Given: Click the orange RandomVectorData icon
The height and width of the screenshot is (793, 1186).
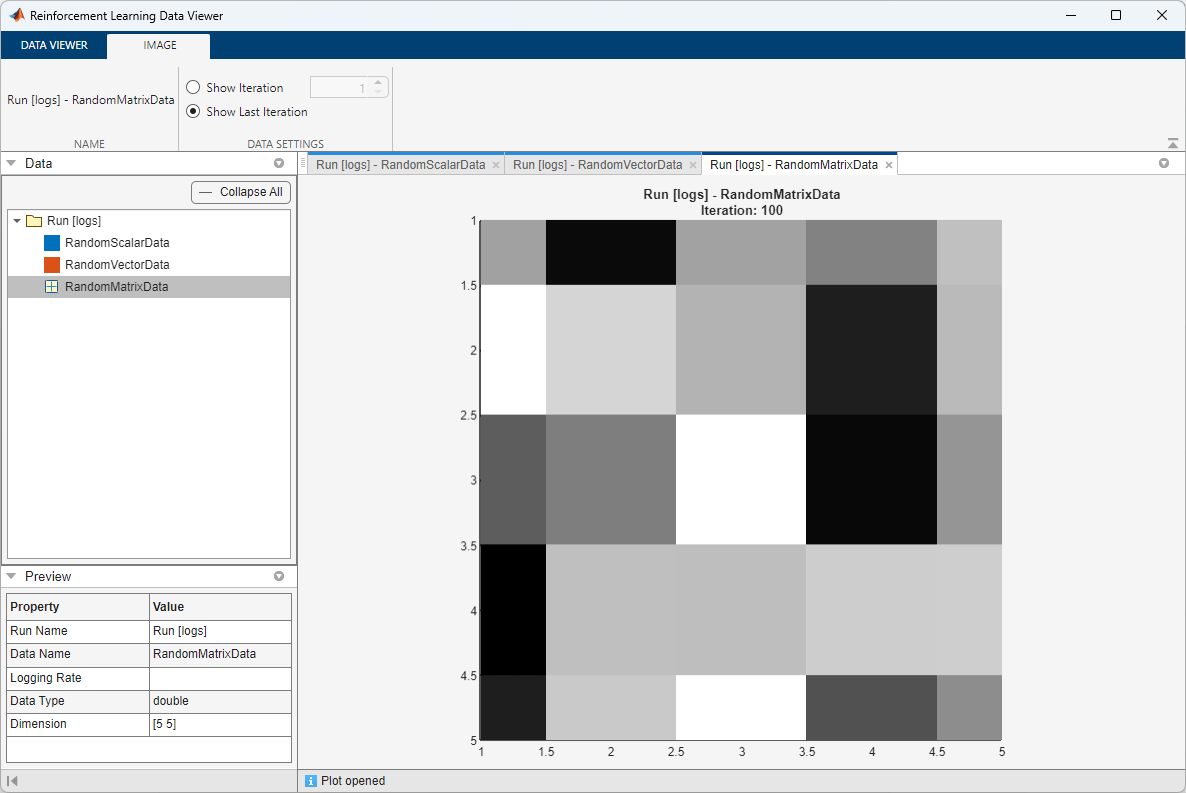Looking at the screenshot, I should pos(52,265).
